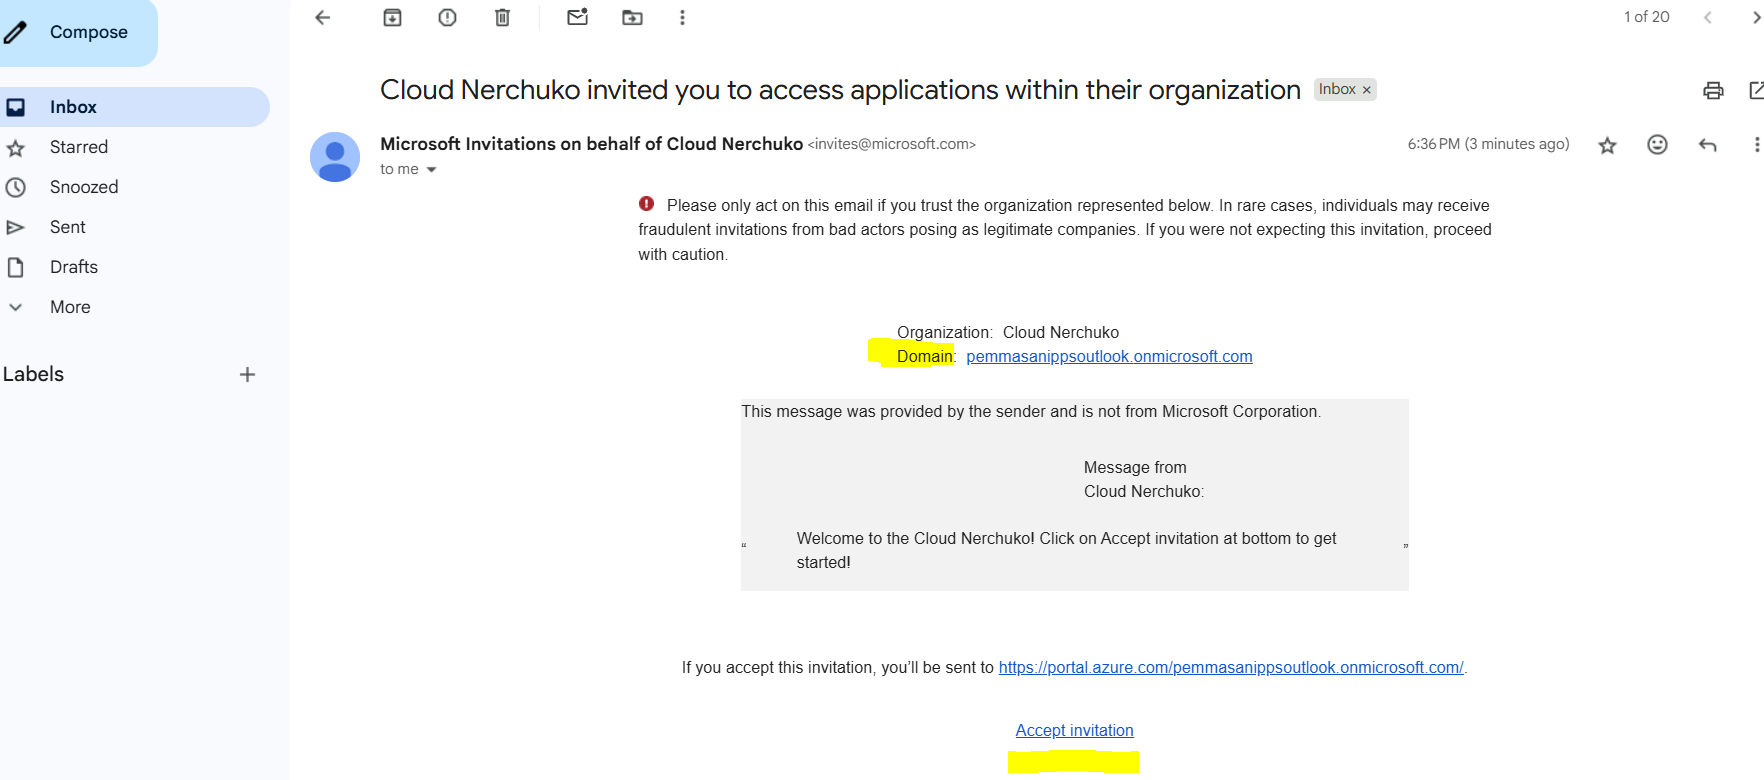
Task: Delete the email with the trash icon
Action: [x=502, y=17]
